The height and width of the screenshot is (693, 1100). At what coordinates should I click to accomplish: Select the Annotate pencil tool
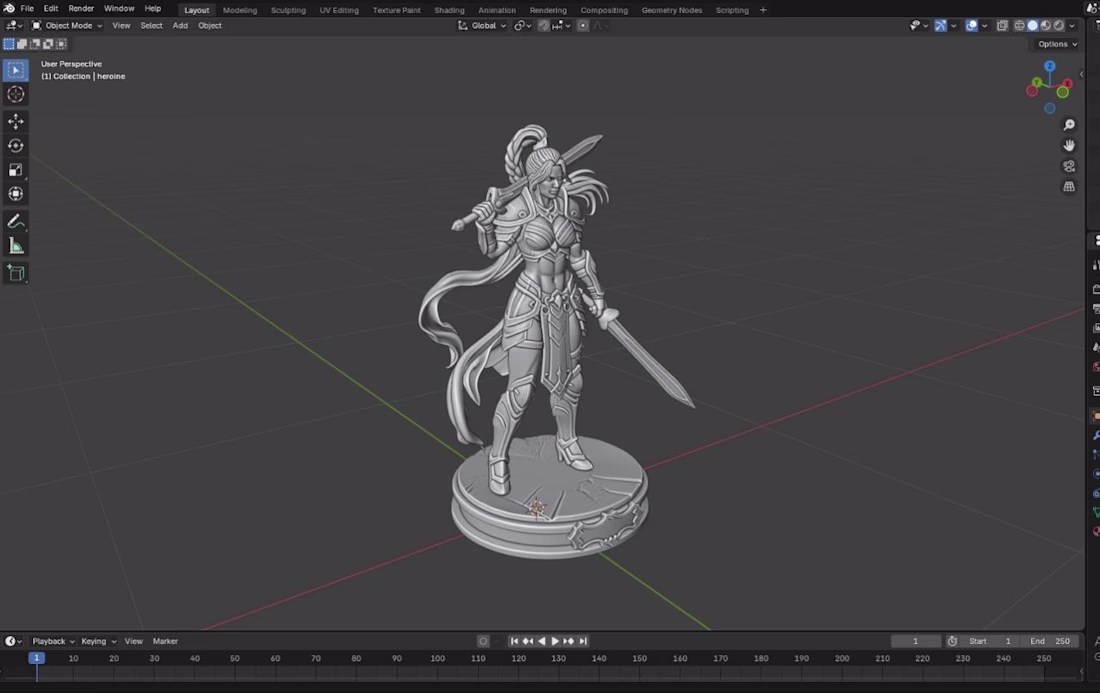pyautogui.click(x=15, y=222)
